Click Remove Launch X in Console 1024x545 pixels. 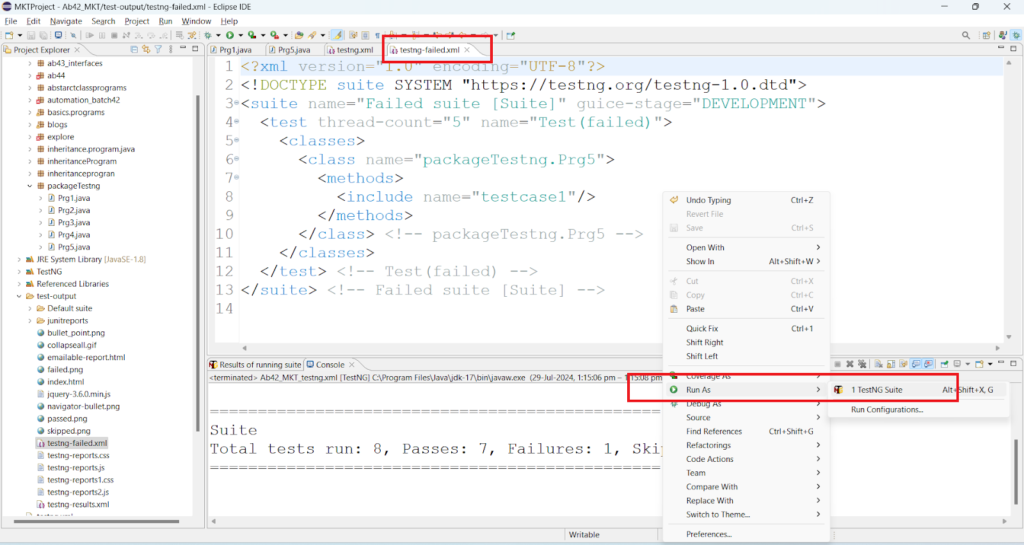(850, 364)
